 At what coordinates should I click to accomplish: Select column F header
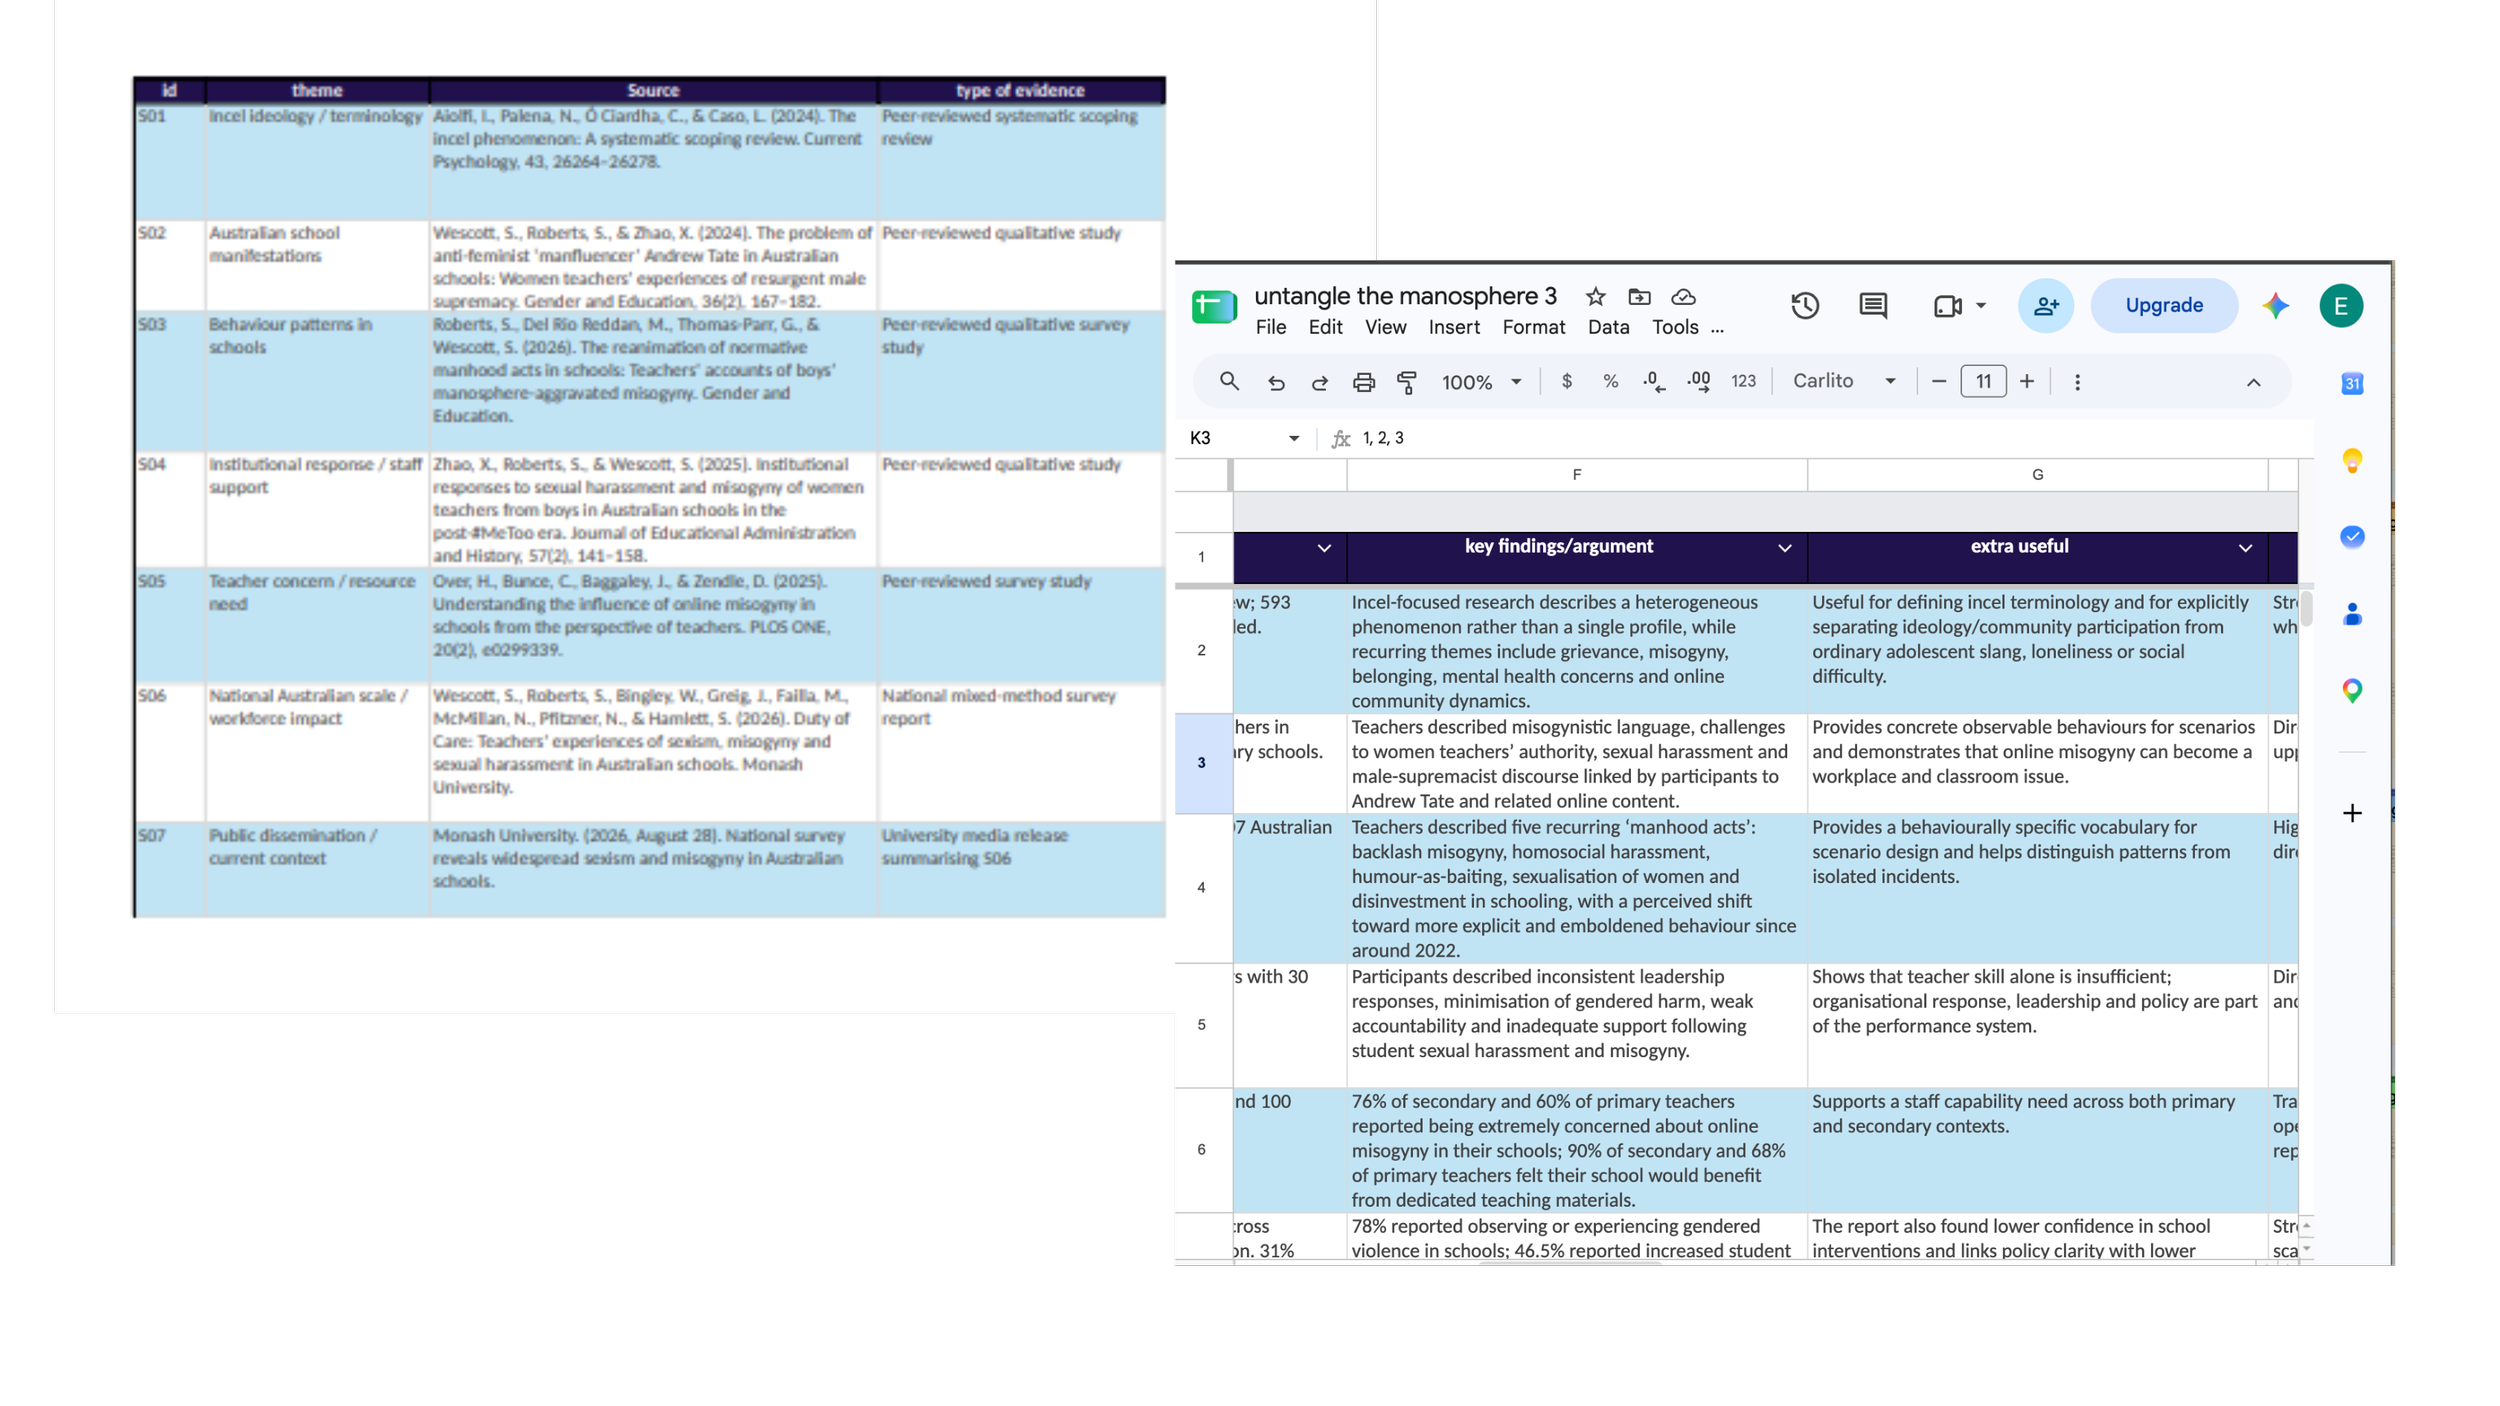point(1576,475)
